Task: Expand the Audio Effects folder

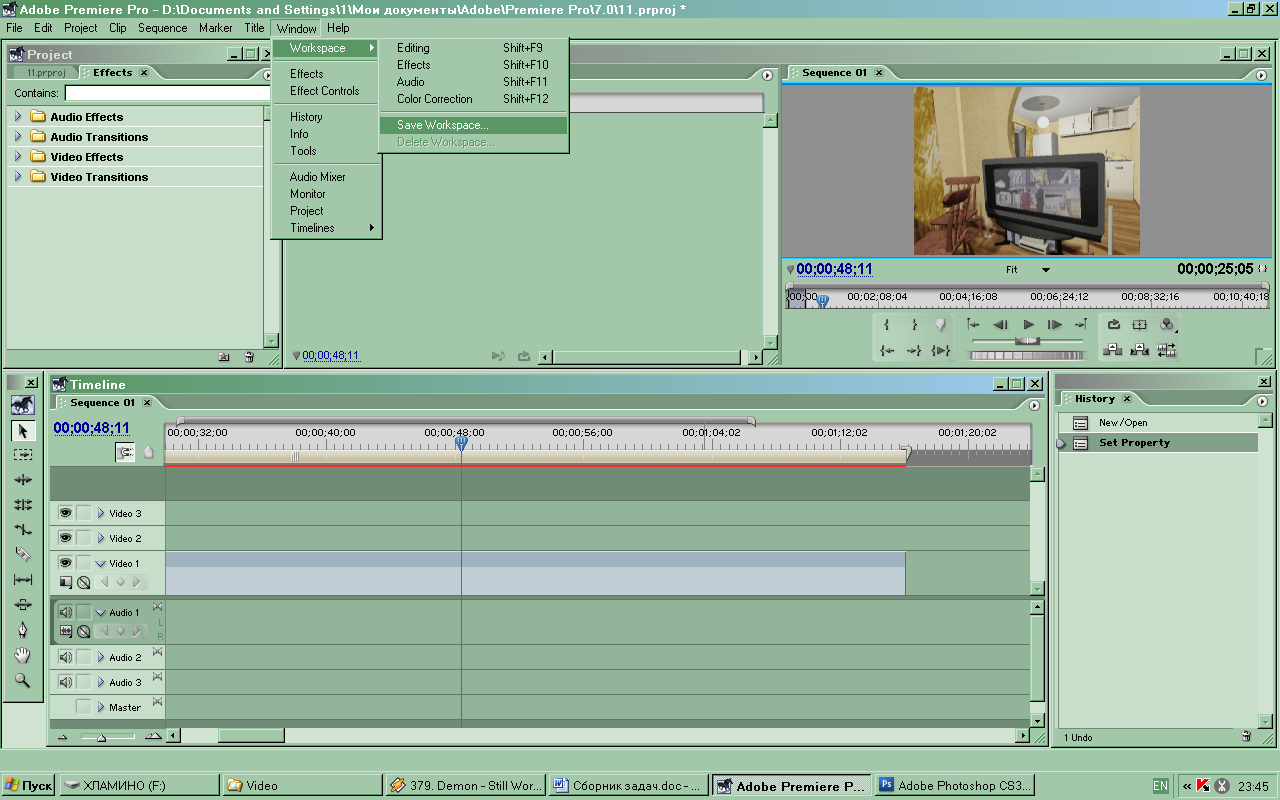Action: (17, 117)
